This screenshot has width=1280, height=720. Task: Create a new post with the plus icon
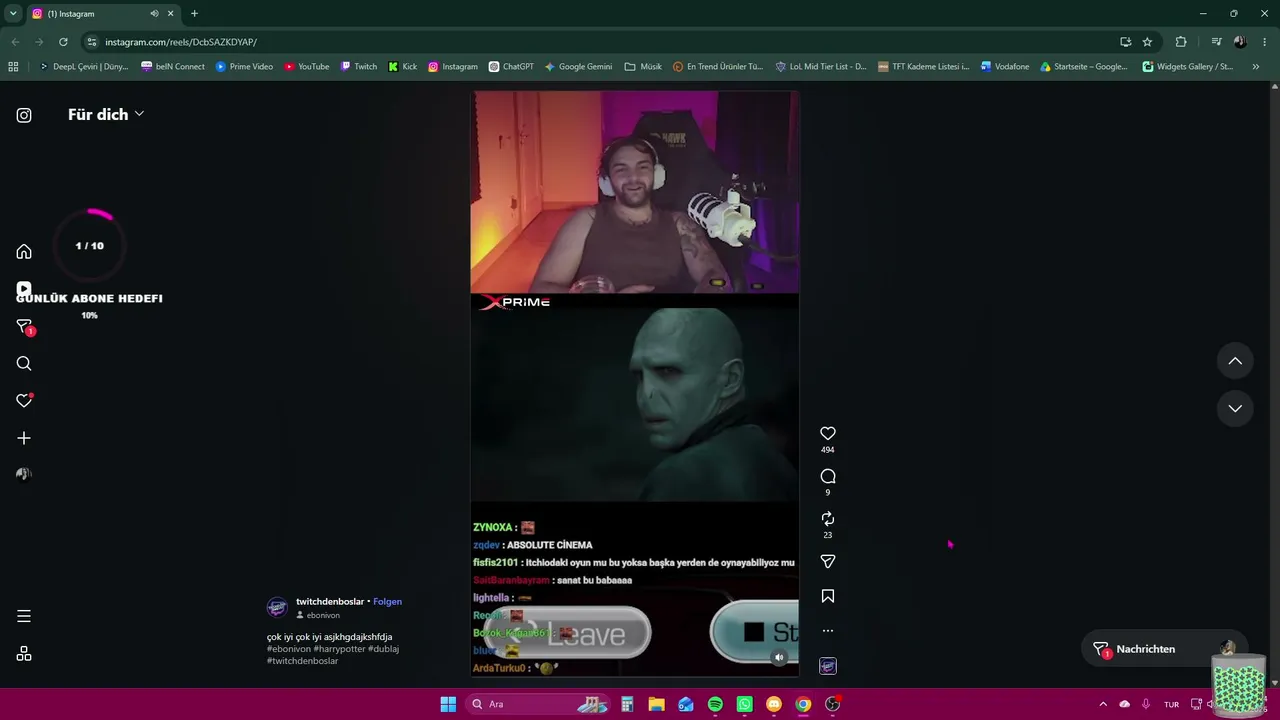point(24,438)
